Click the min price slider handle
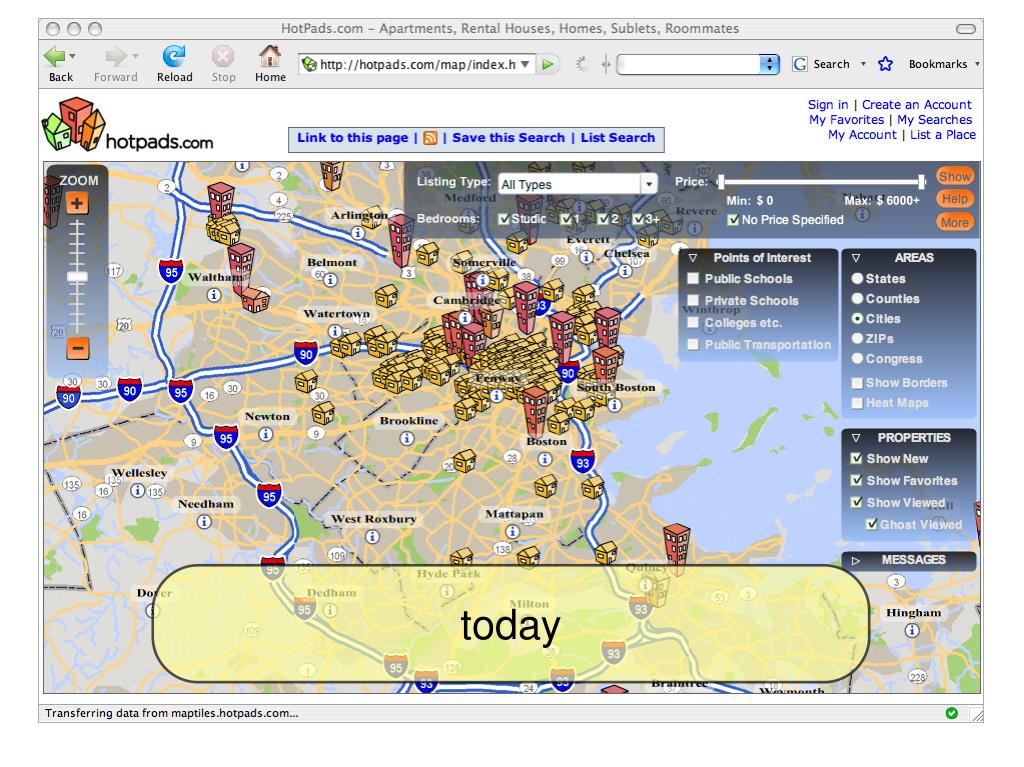Screen dimensions: 1024x767 pos(720,182)
